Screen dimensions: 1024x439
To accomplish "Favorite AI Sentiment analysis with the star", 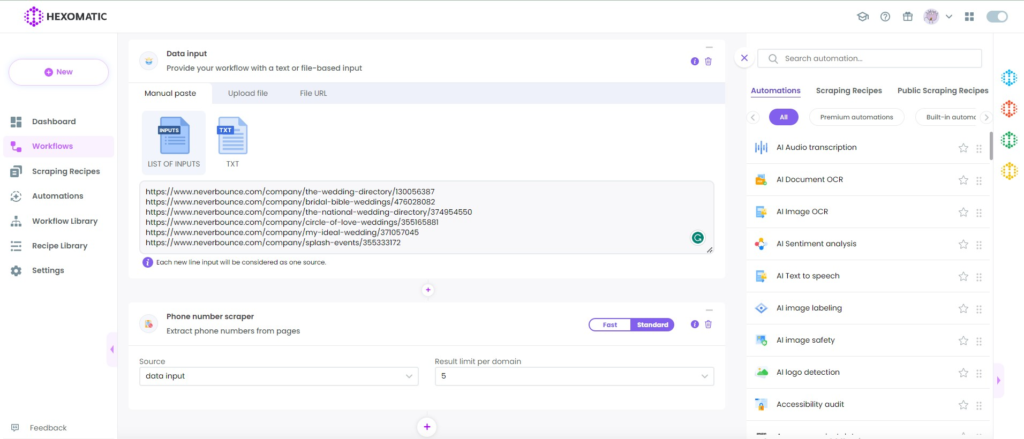I will pyautogui.click(x=963, y=244).
